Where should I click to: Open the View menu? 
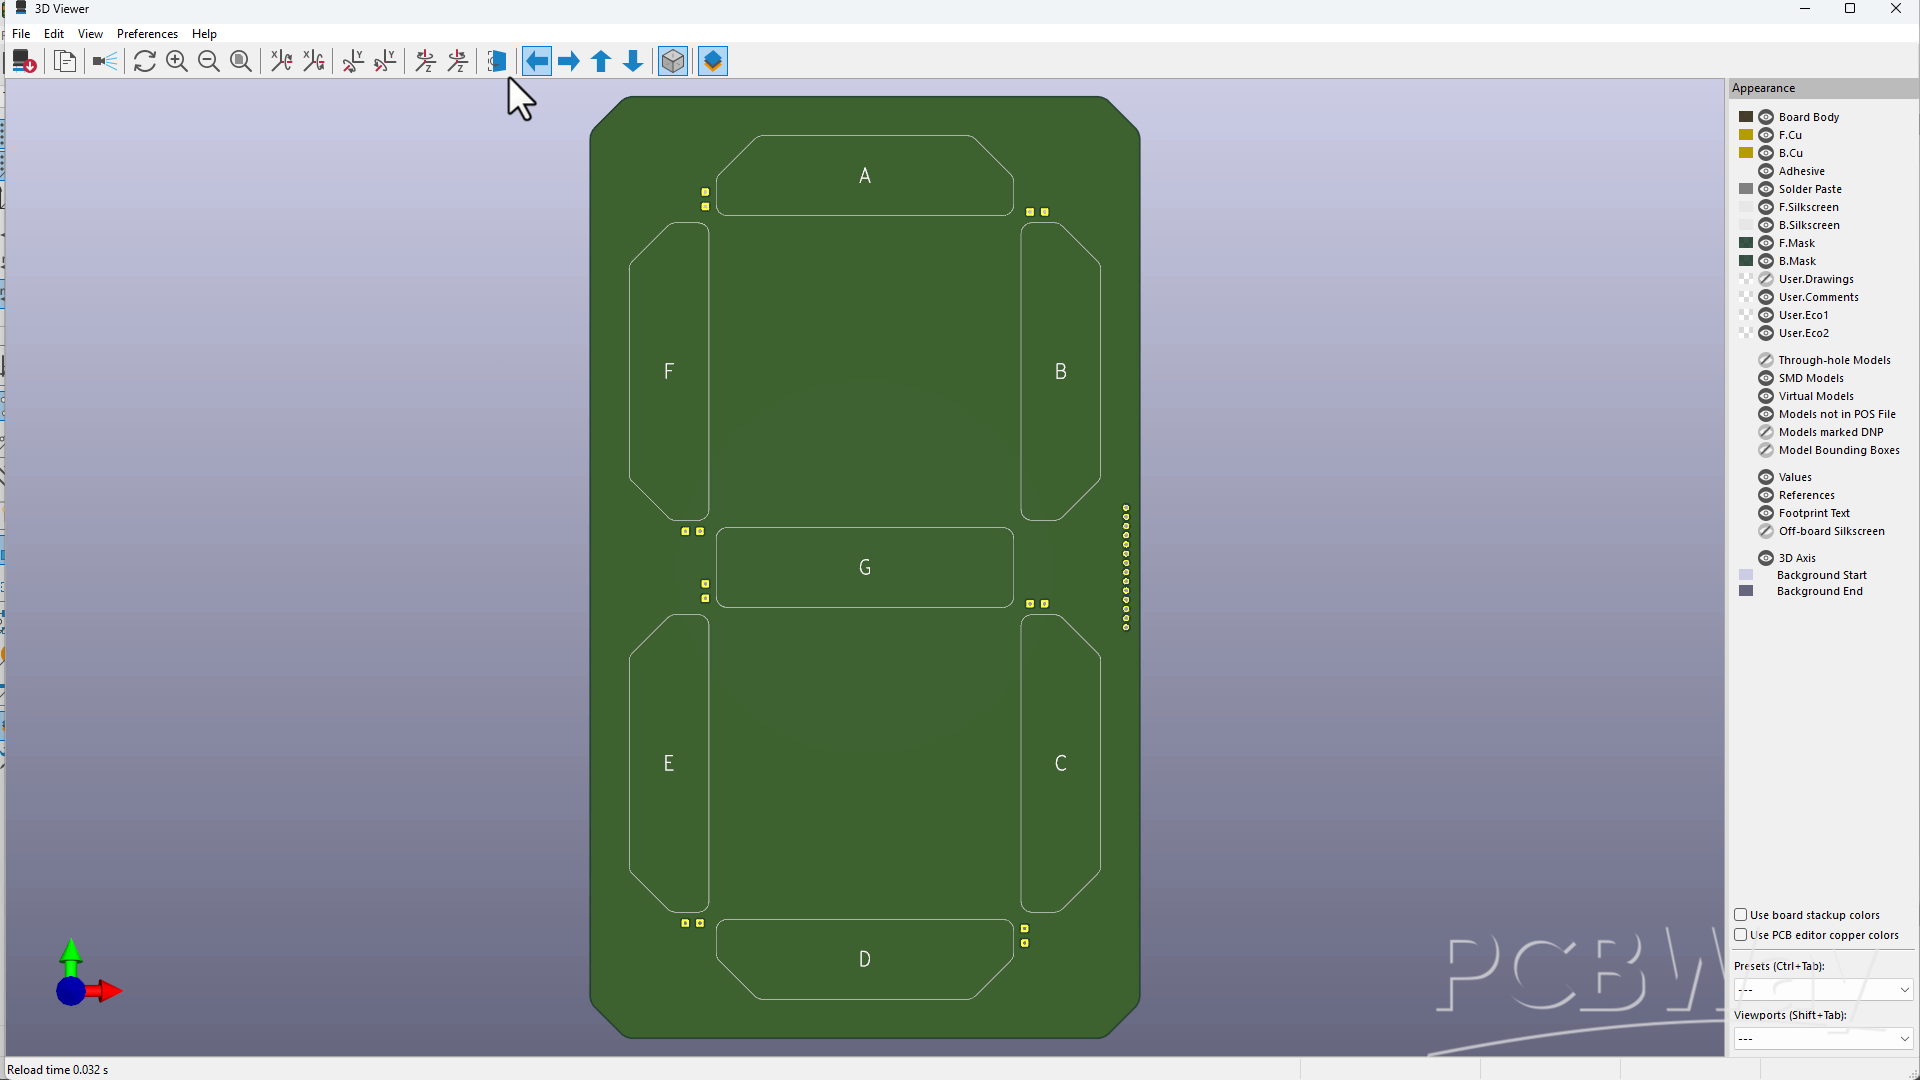pos(90,34)
